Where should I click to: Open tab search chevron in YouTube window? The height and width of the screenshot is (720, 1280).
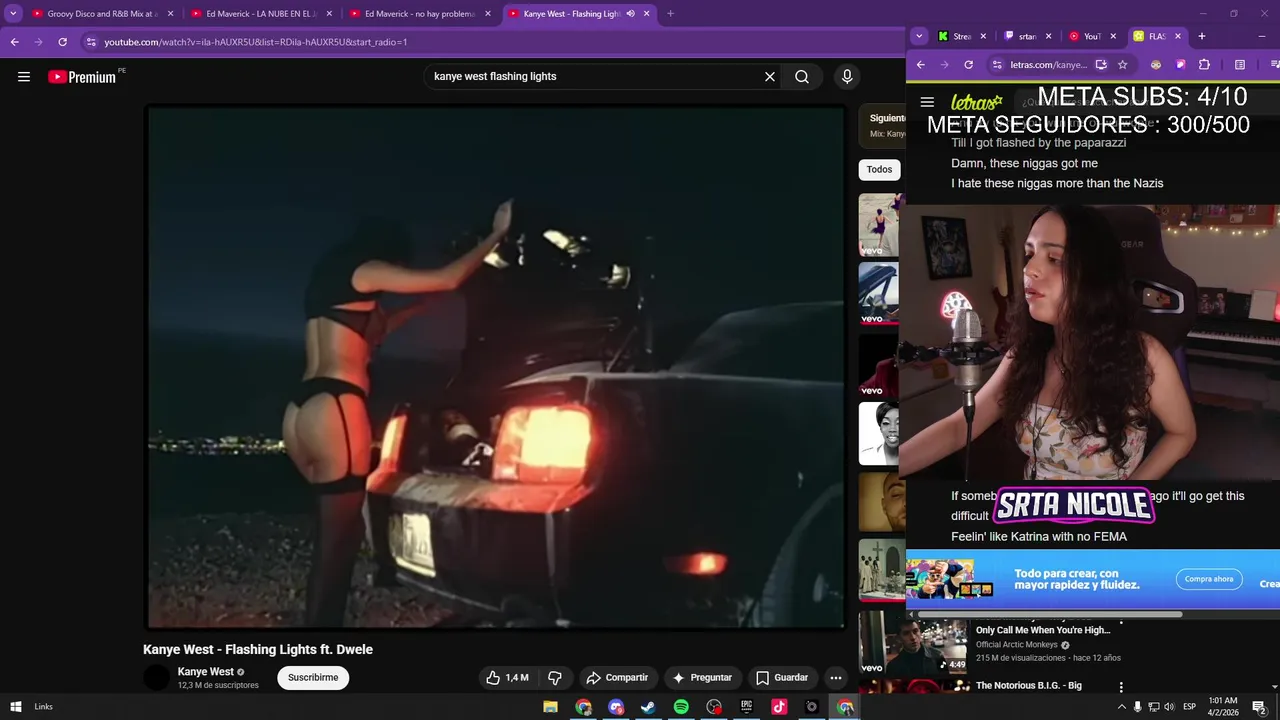[x=13, y=14]
